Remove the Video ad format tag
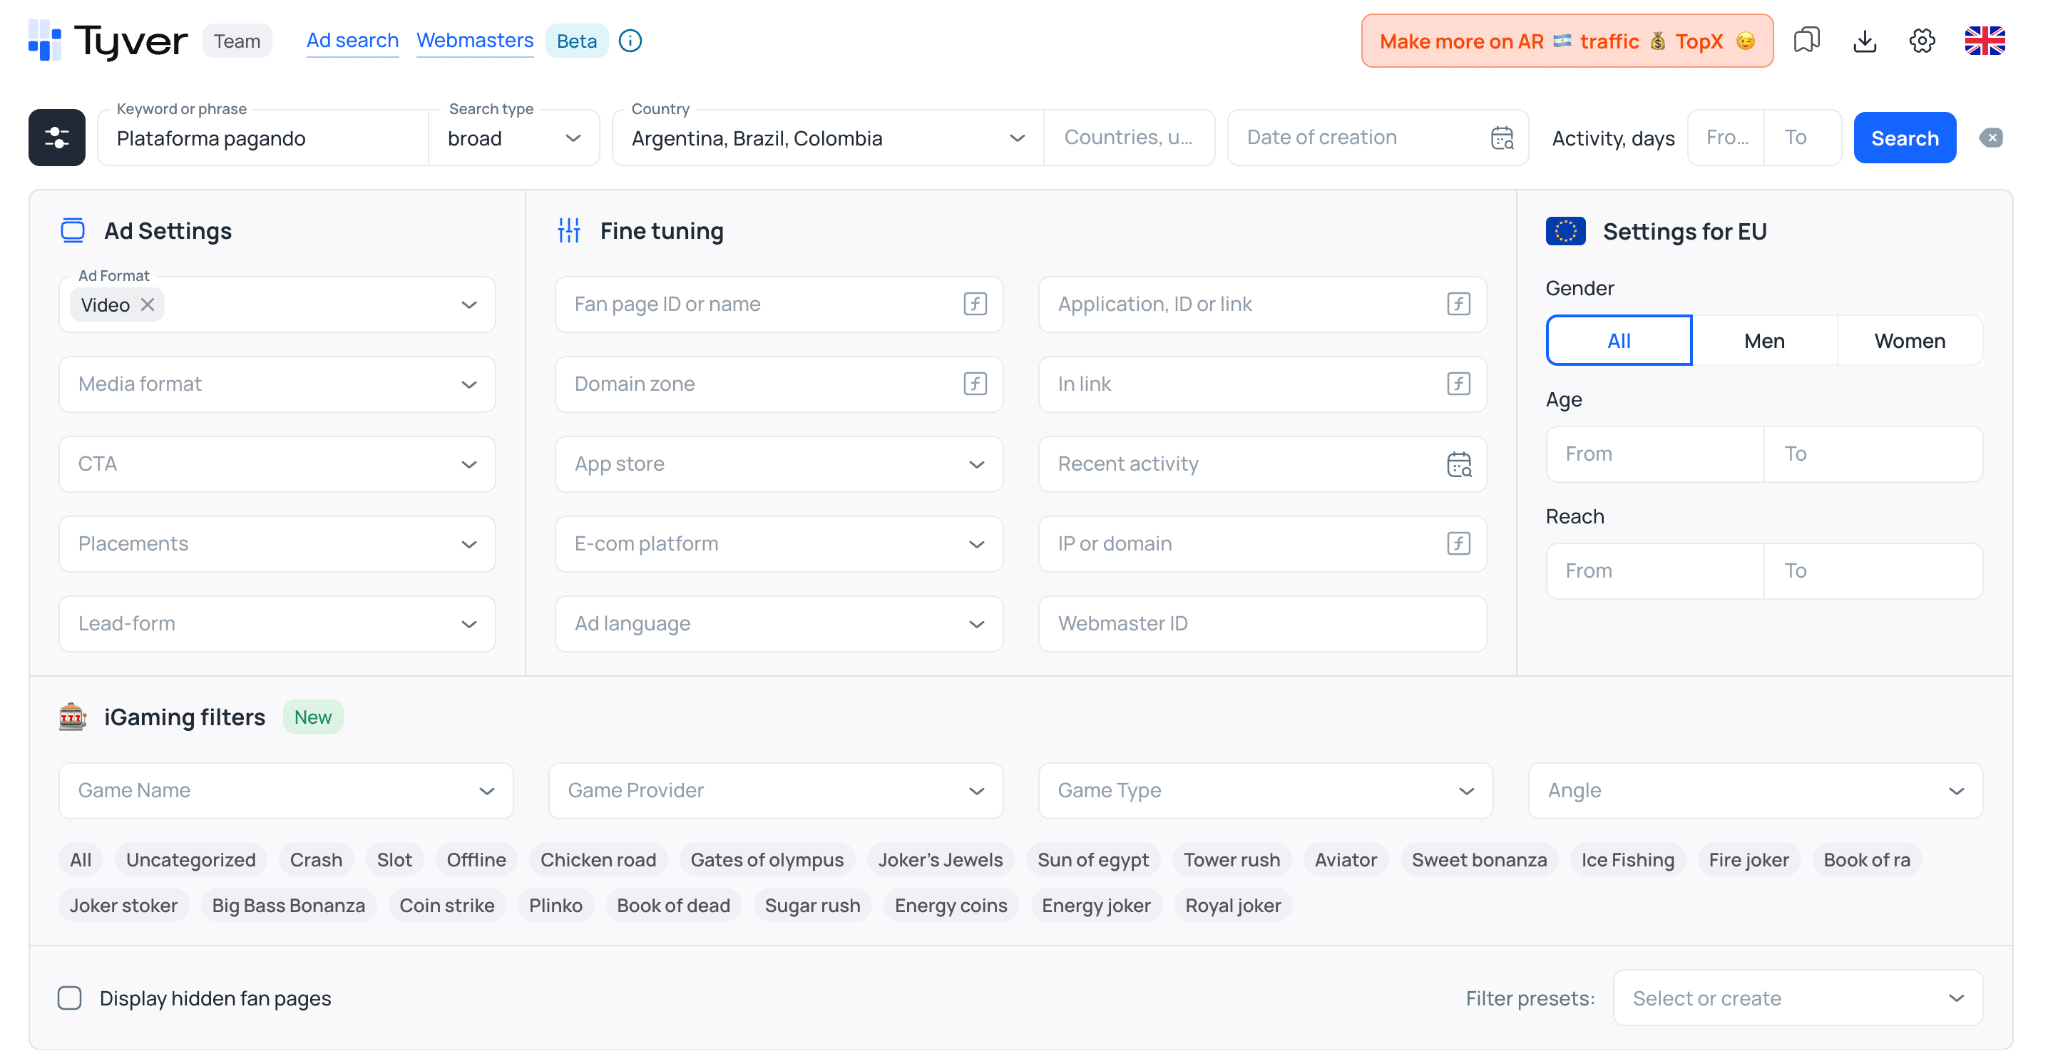2048x1050 pixels. click(148, 305)
